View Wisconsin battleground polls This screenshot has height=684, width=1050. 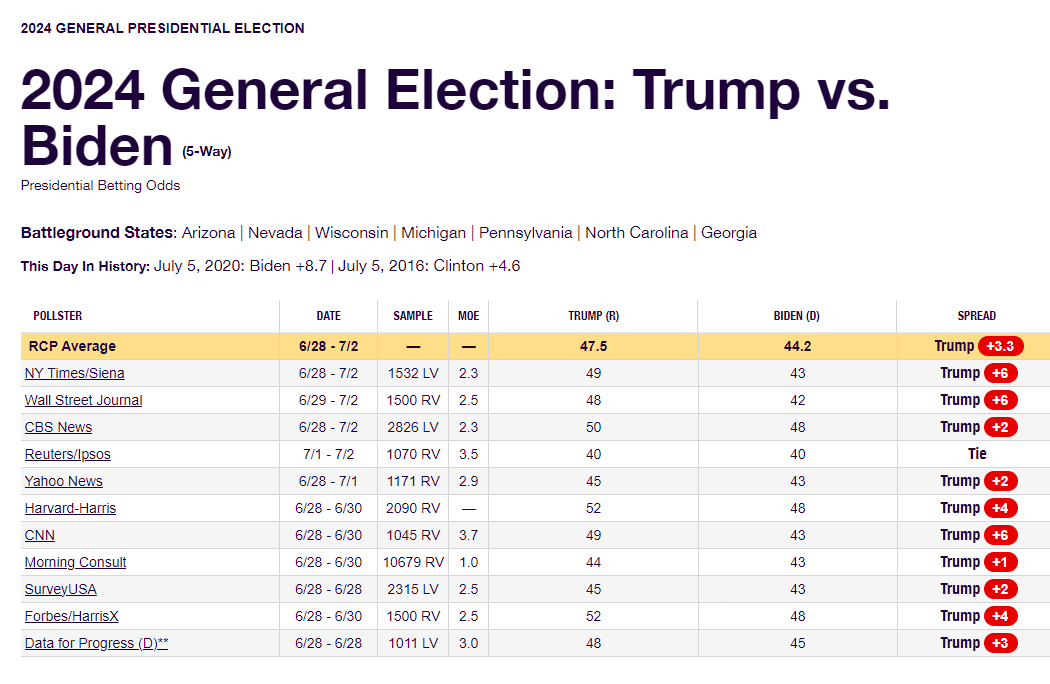(x=351, y=233)
